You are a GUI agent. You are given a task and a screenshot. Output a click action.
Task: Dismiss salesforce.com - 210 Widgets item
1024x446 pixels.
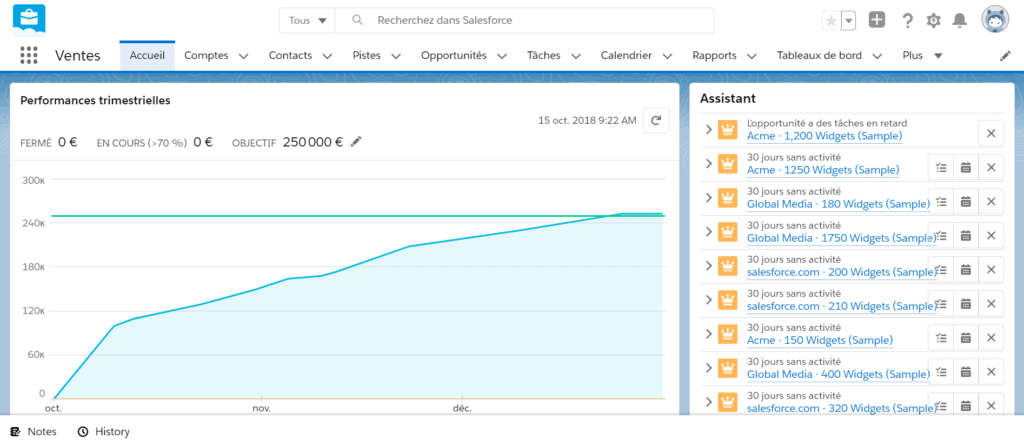[x=991, y=303]
